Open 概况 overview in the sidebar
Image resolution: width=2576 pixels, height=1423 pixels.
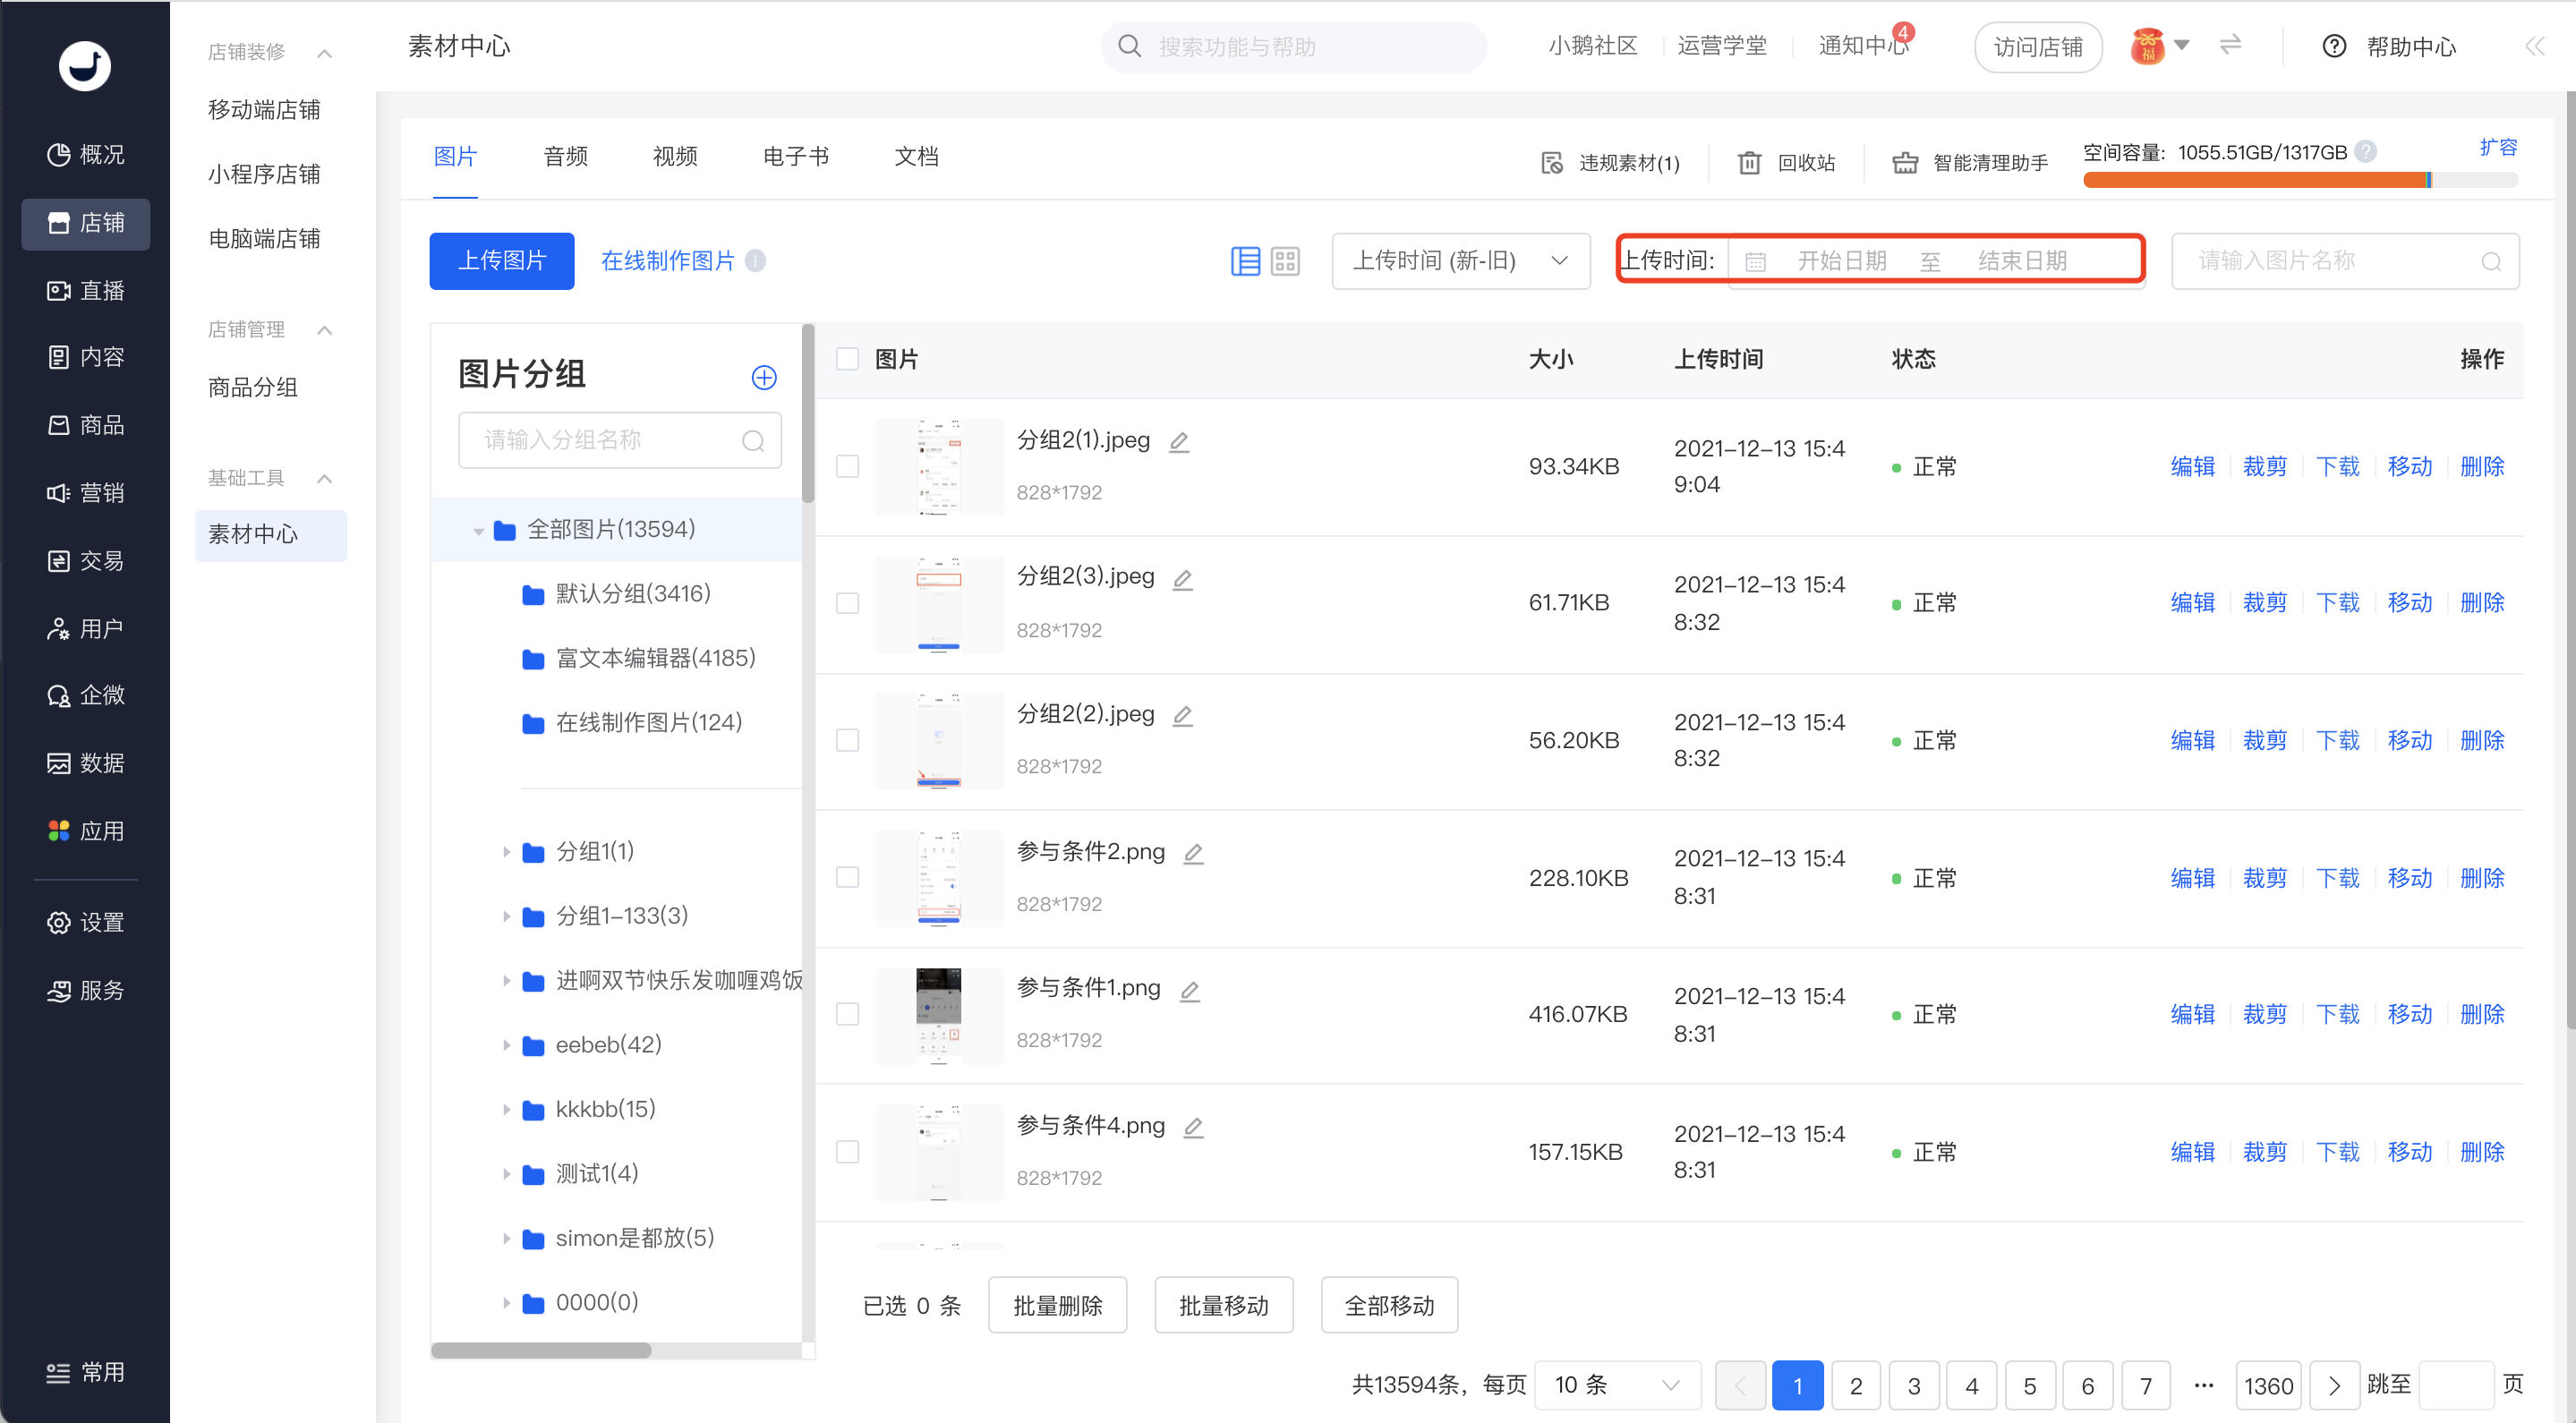[86, 155]
